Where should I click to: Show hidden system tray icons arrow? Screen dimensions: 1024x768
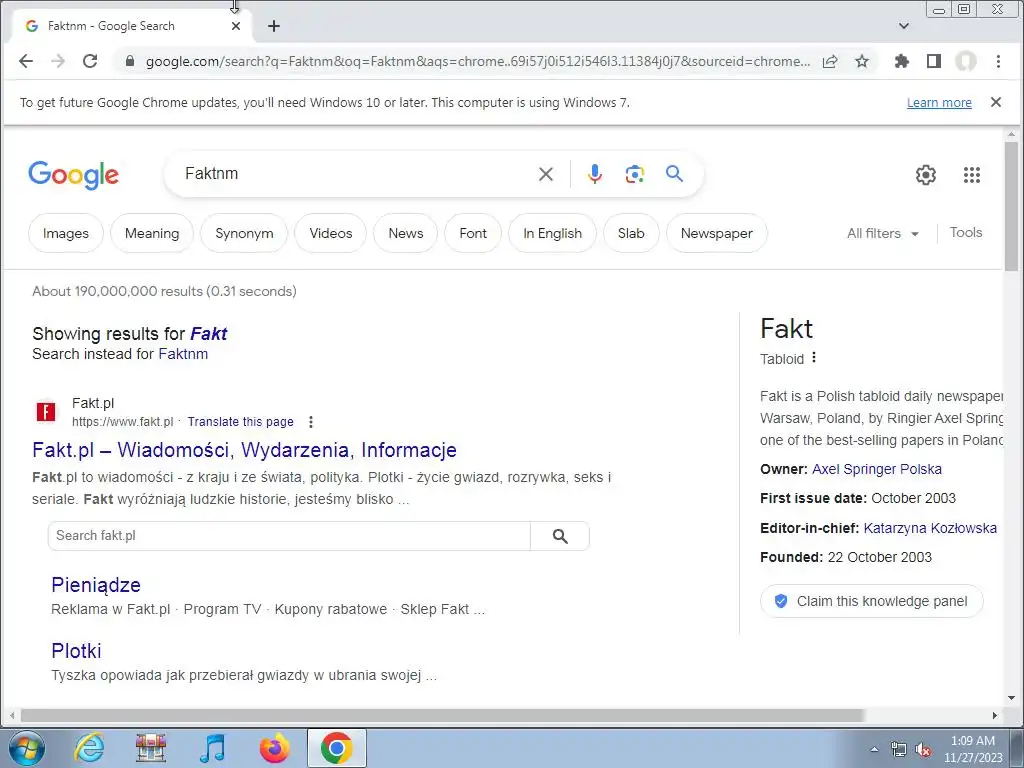coord(874,750)
